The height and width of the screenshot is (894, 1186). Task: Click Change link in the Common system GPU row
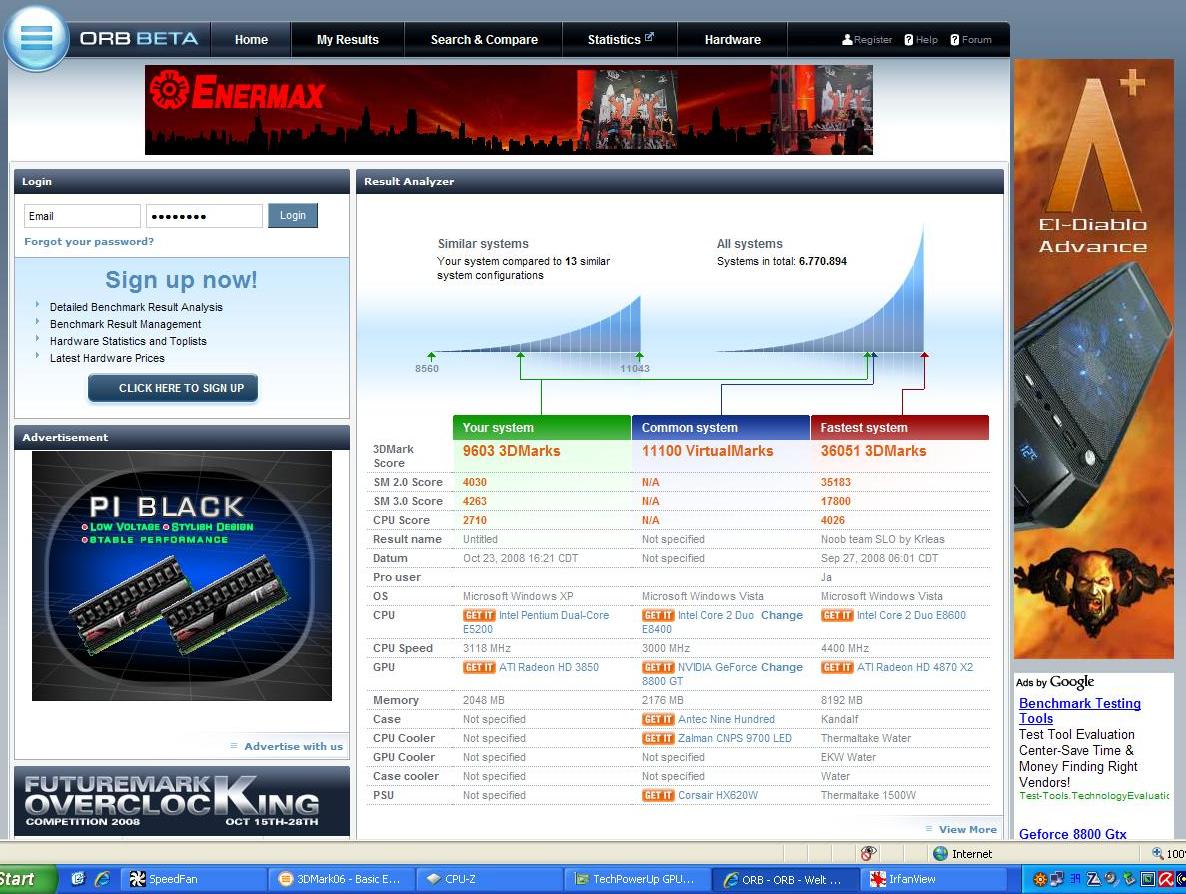(781, 667)
